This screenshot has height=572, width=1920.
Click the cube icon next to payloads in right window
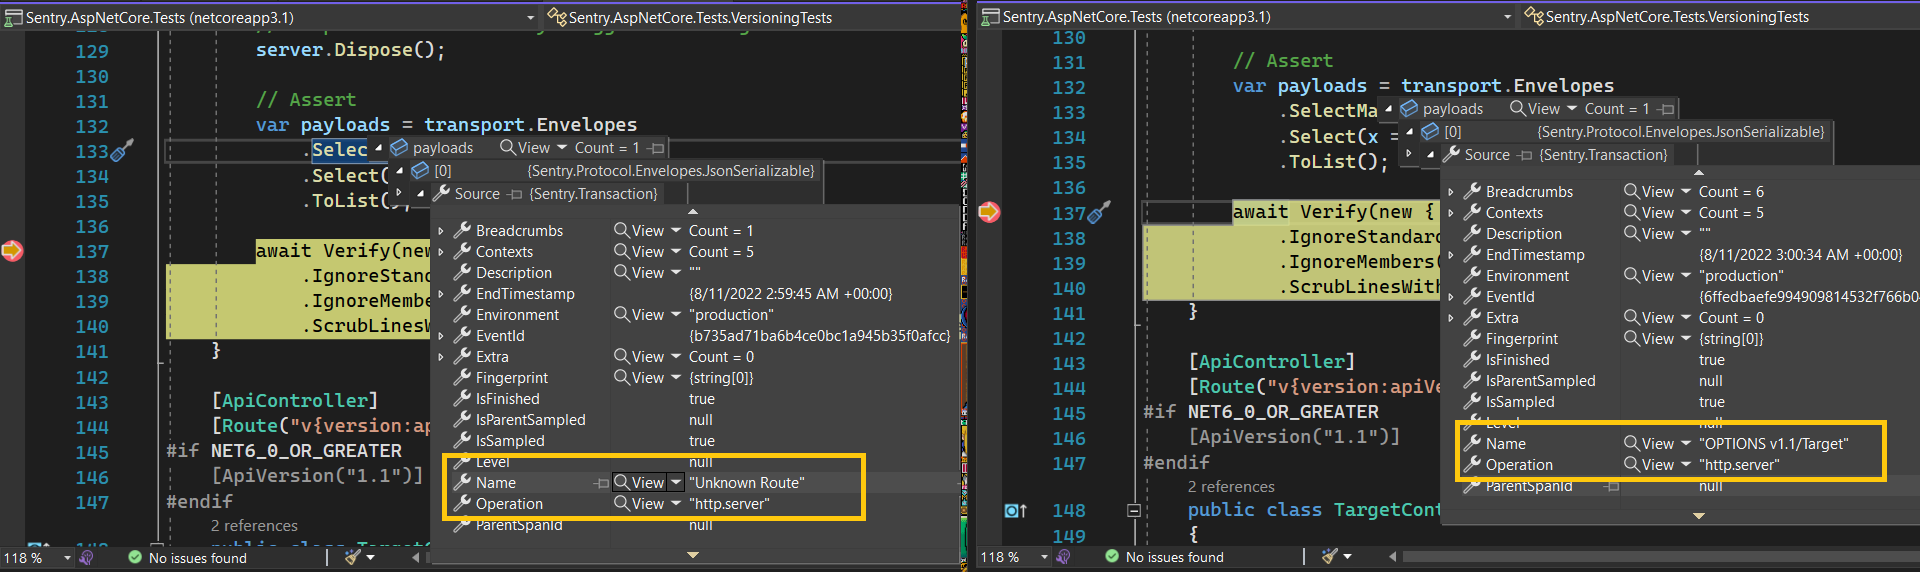[1409, 108]
